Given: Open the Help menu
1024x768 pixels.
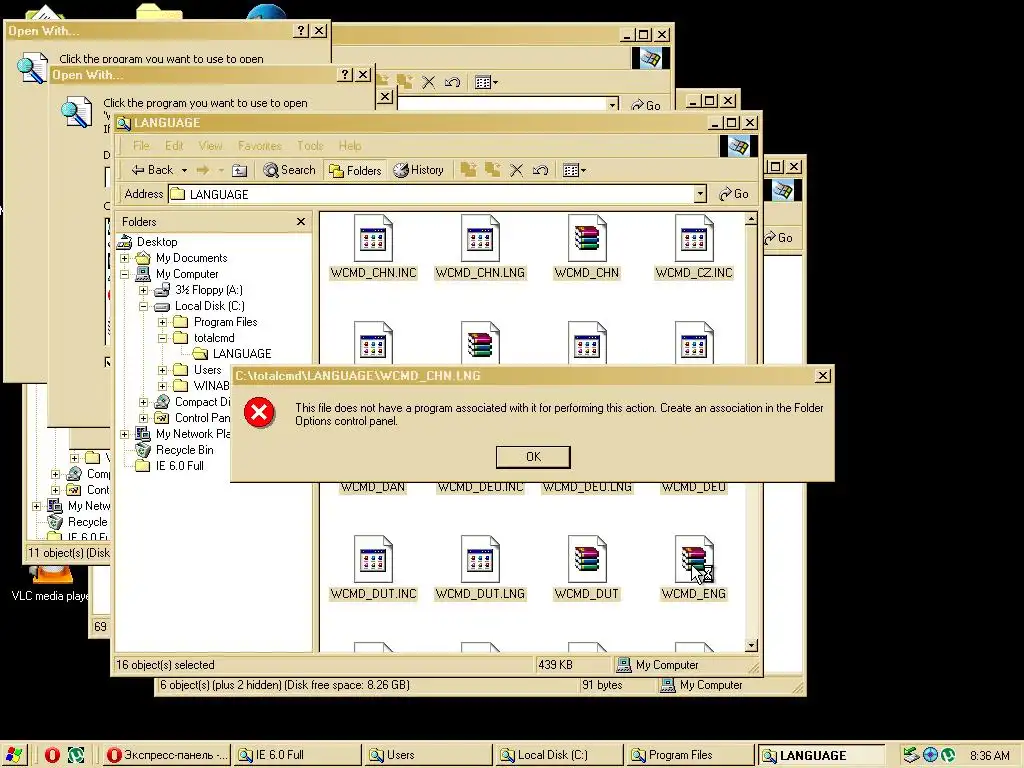Looking at the screenshot, I should click(x=349, y=146).
